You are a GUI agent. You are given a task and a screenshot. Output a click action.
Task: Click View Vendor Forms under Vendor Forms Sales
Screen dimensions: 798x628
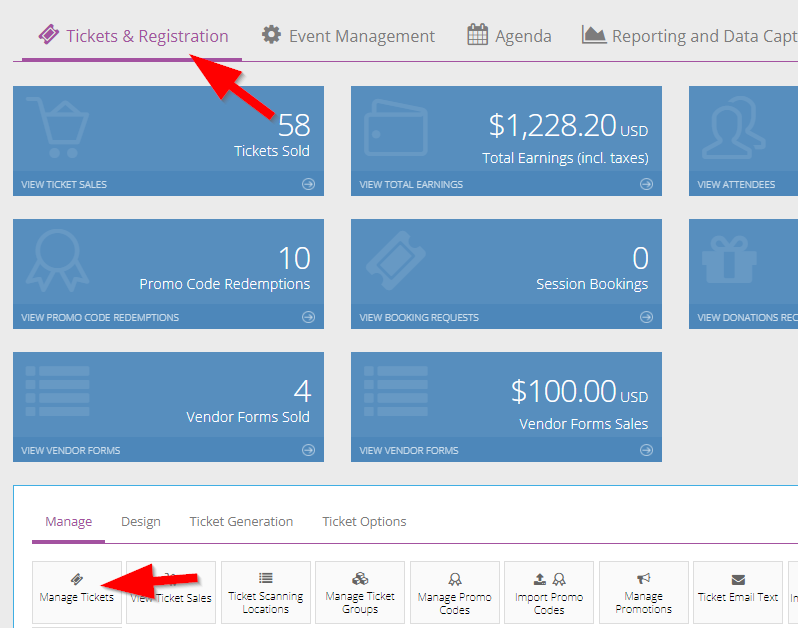pos(409,450)
